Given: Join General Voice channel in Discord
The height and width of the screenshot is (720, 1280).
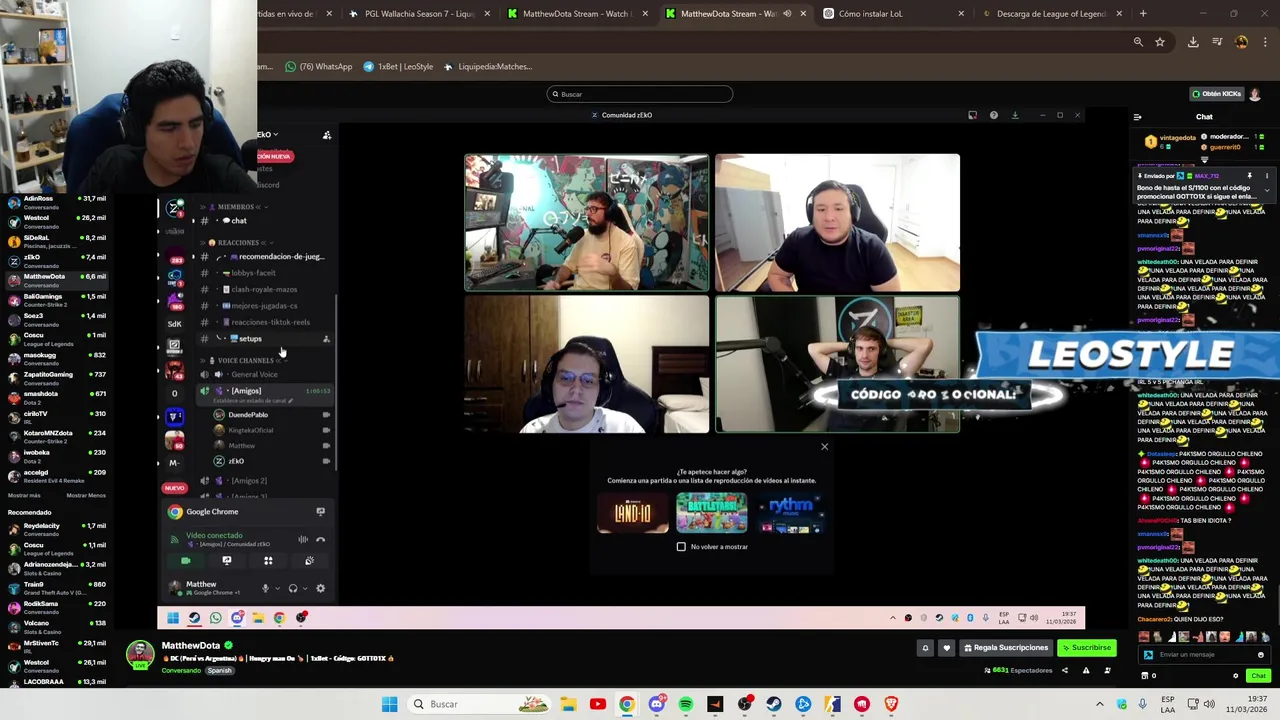Looking at the screenshot, I should pyautogui.click(x=266, y=374).
